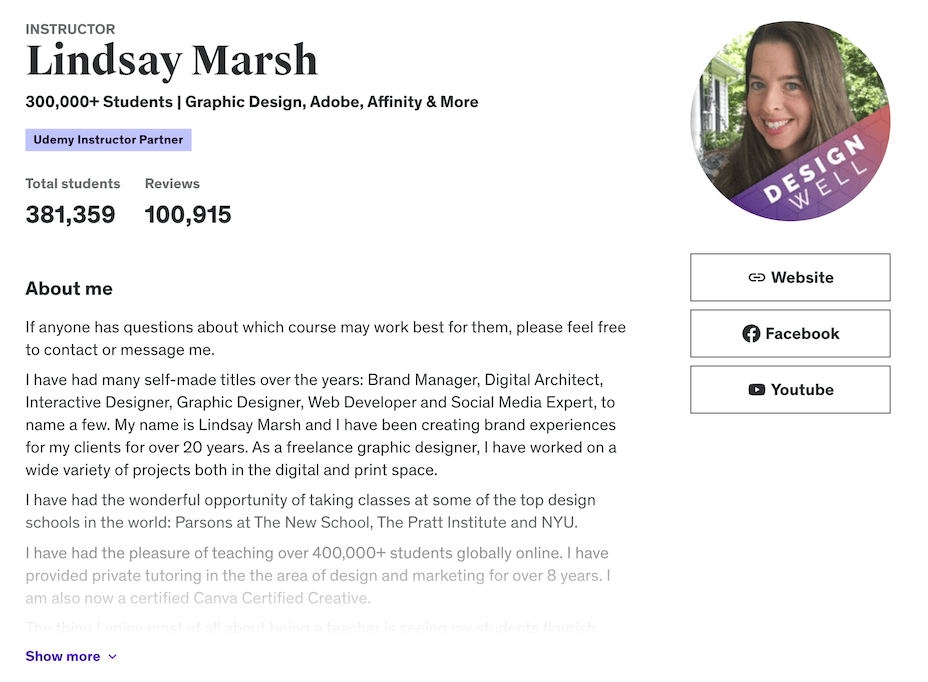928x682 pixels.
Task: Click the 300,000+ Students headline text
Action: 252,102
